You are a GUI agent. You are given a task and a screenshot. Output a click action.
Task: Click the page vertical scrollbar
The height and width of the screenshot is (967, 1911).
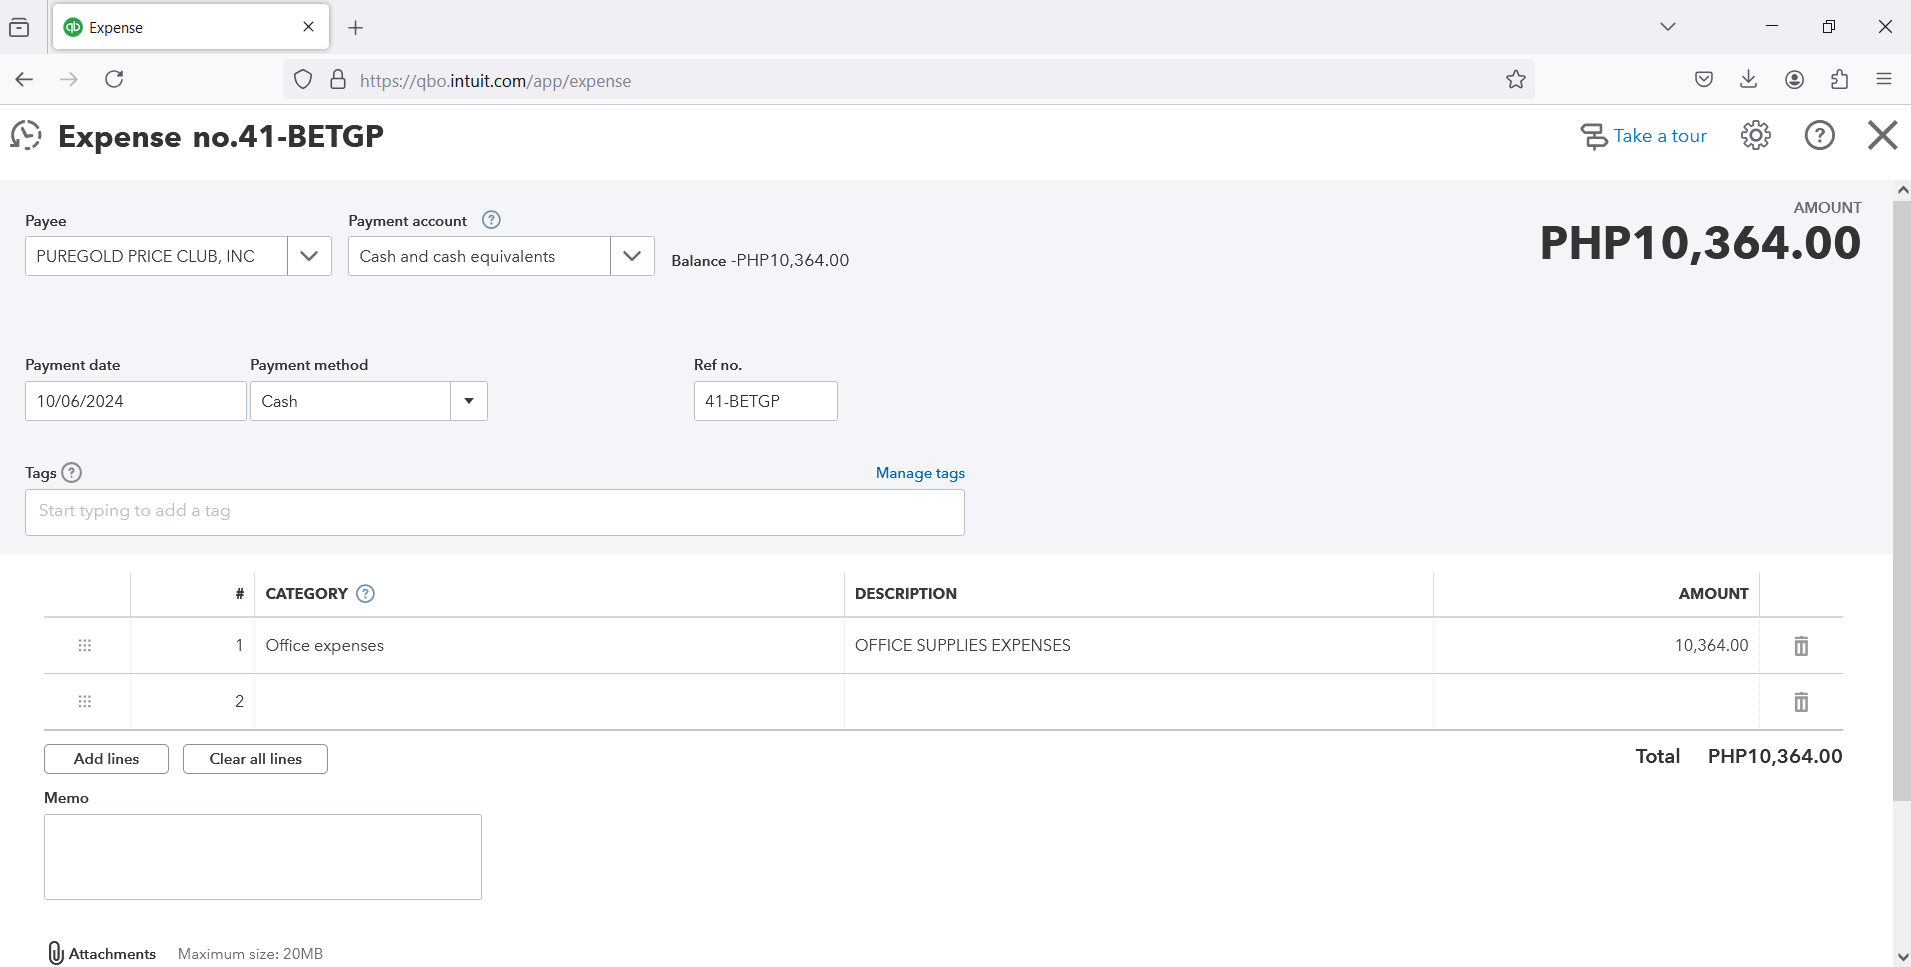pos(1902,500)
